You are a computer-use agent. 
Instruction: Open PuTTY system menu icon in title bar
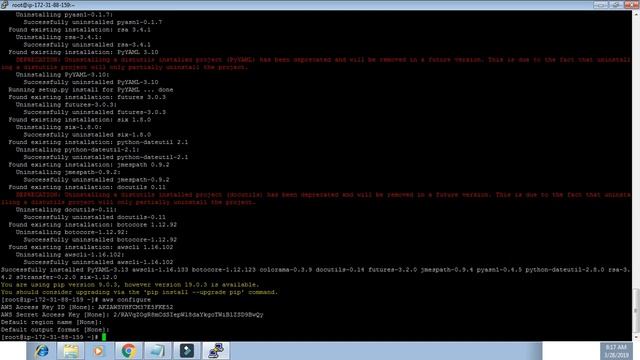pyautogui.click(x=4, y=5)
